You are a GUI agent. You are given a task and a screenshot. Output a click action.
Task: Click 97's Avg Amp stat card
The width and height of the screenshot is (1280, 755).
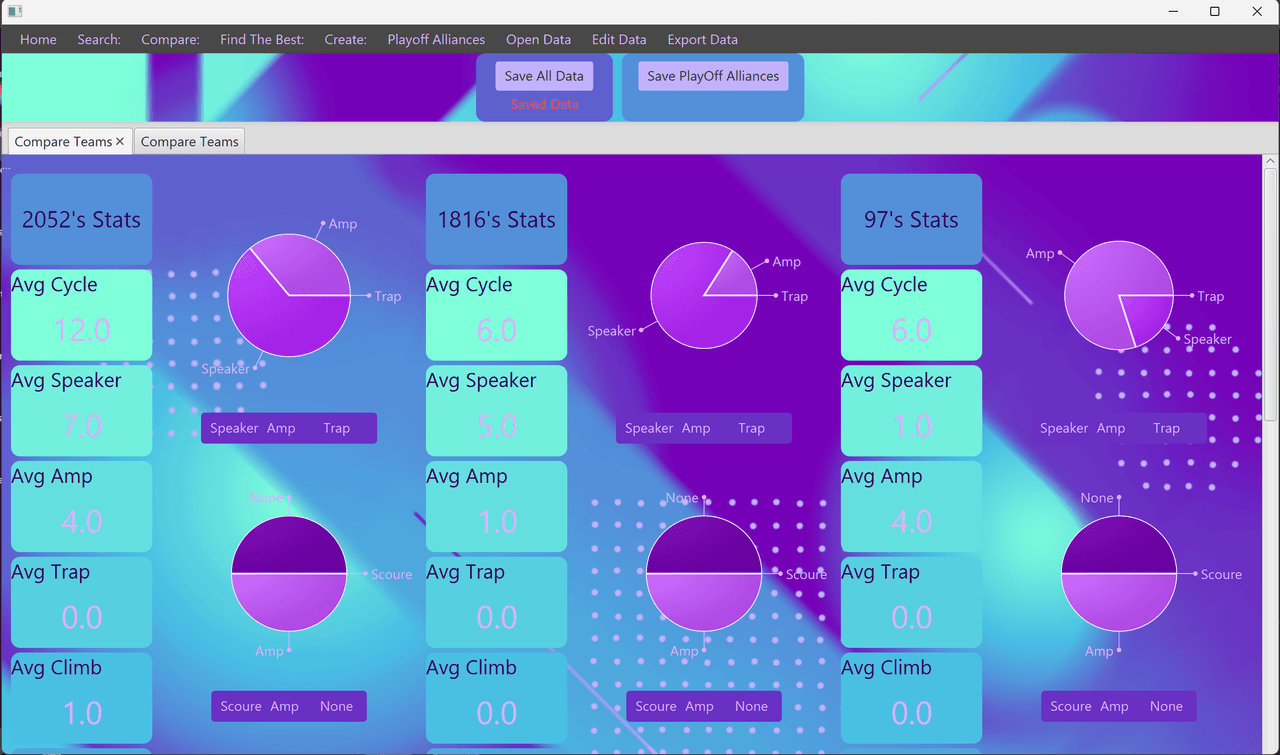pyautogui.click(x=911, y=506)
